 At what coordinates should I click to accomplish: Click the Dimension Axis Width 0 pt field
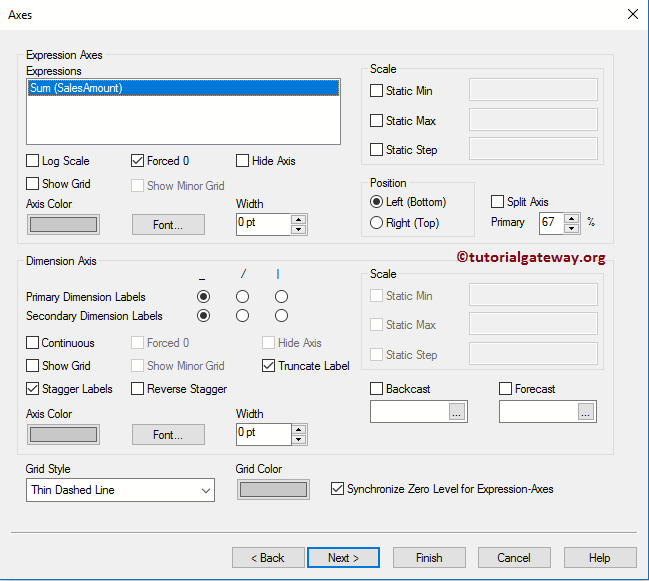click(264, 434)
